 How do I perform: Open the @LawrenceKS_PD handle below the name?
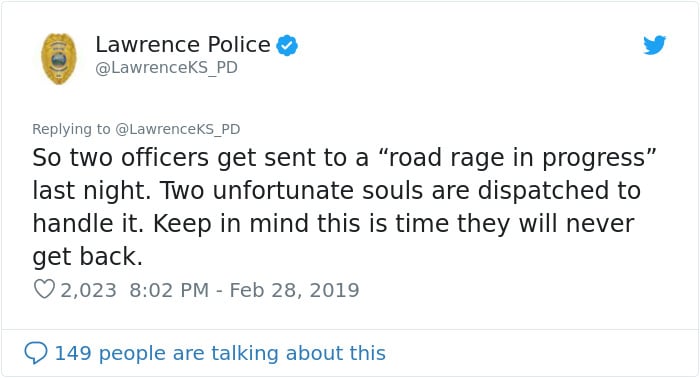pyautogui.click(x=167, y=68)
